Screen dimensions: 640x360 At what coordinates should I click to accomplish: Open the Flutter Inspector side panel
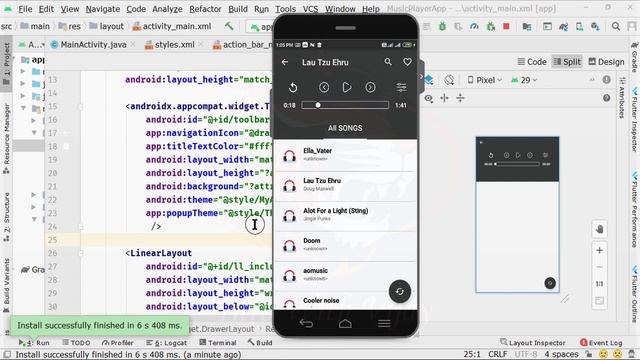tap(634, 119)
